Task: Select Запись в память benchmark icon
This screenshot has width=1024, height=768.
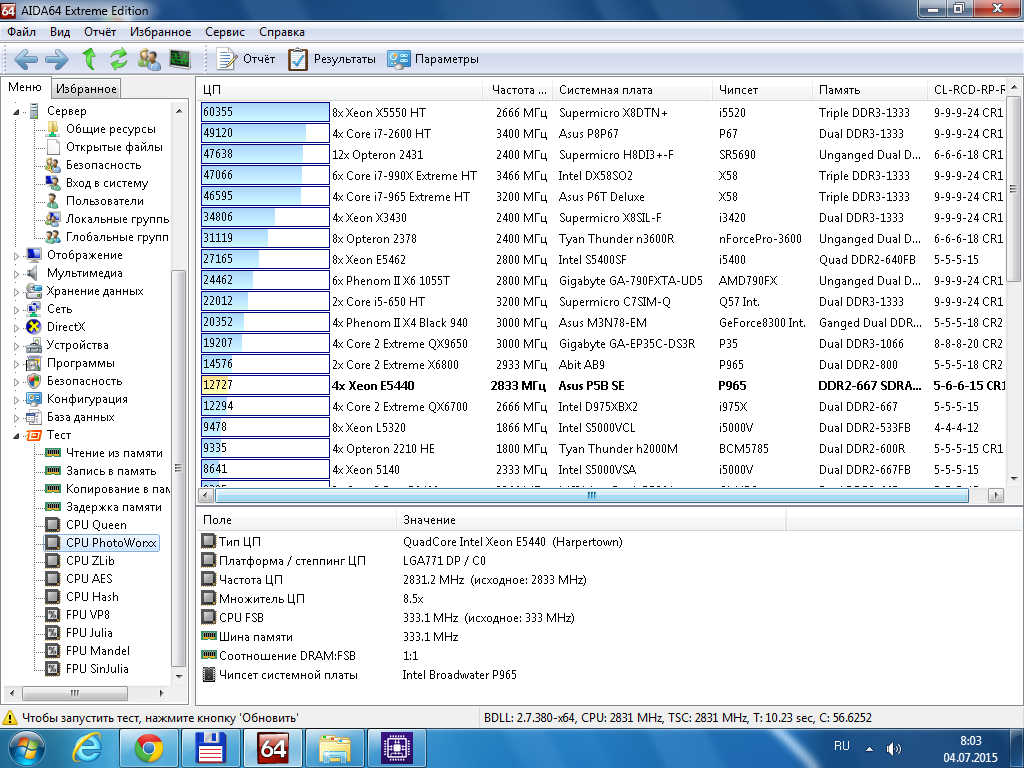Action: click(53, 471)
